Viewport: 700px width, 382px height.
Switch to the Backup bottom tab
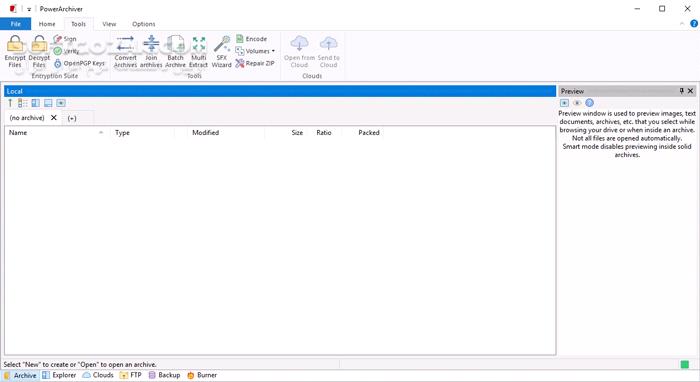(x=164, y=375)
